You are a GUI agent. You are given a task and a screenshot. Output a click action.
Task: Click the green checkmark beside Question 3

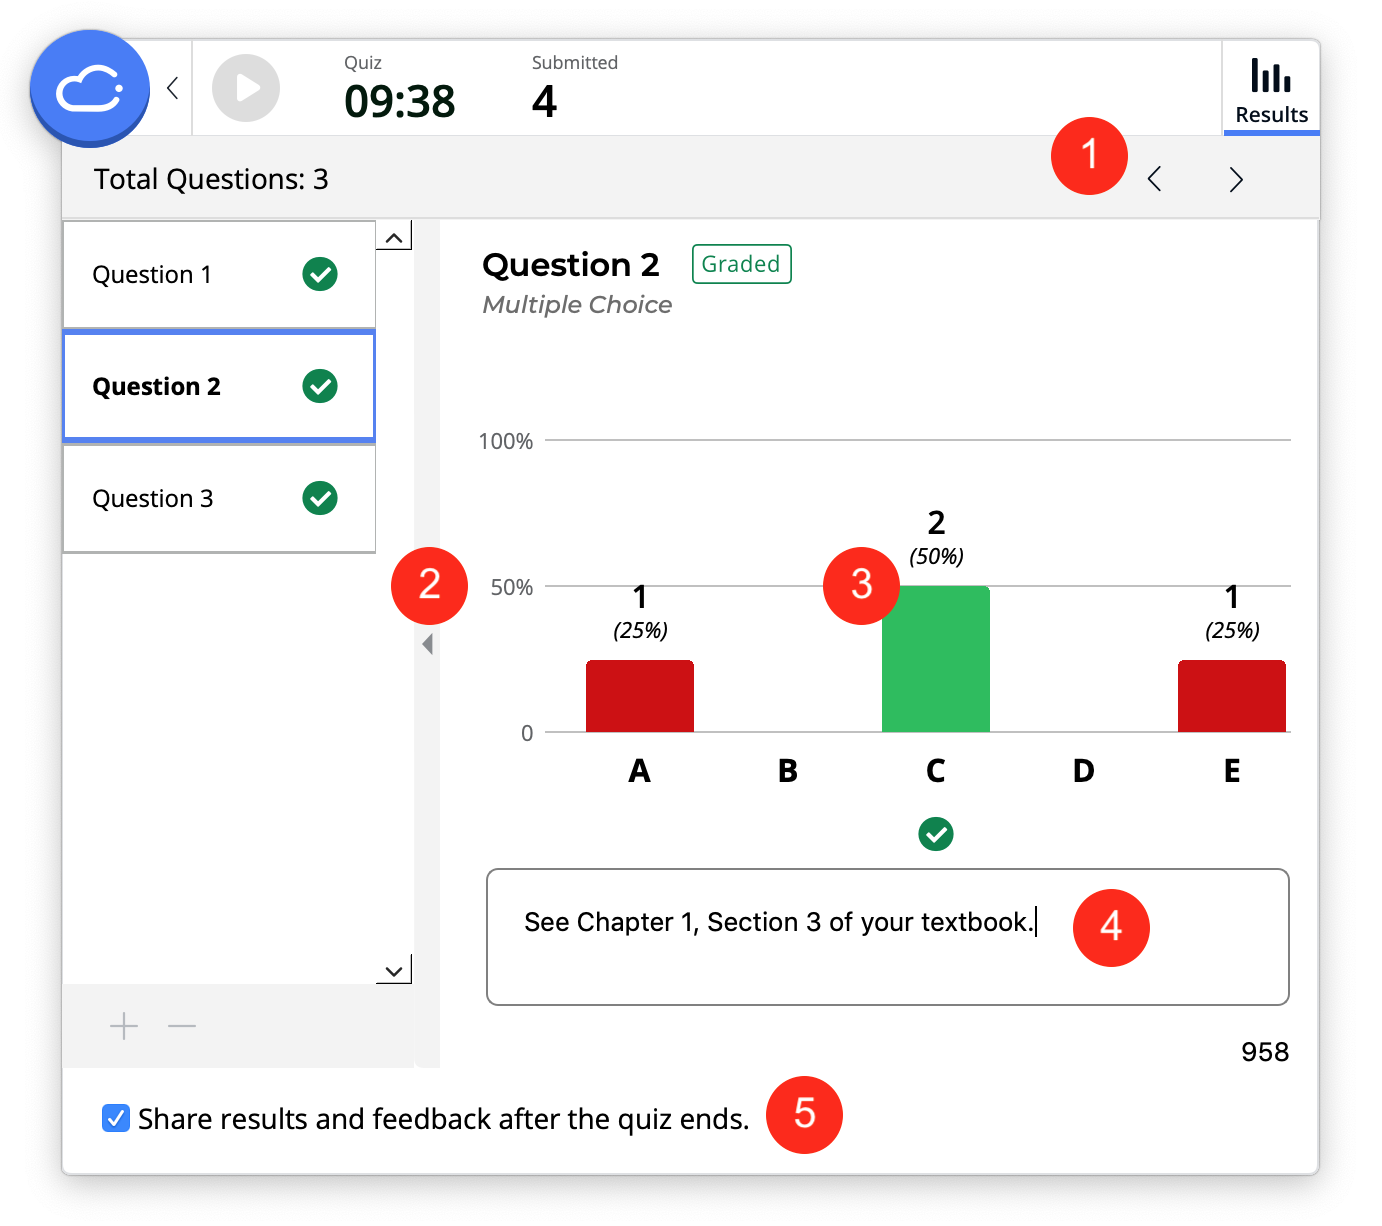pos(319,498)
